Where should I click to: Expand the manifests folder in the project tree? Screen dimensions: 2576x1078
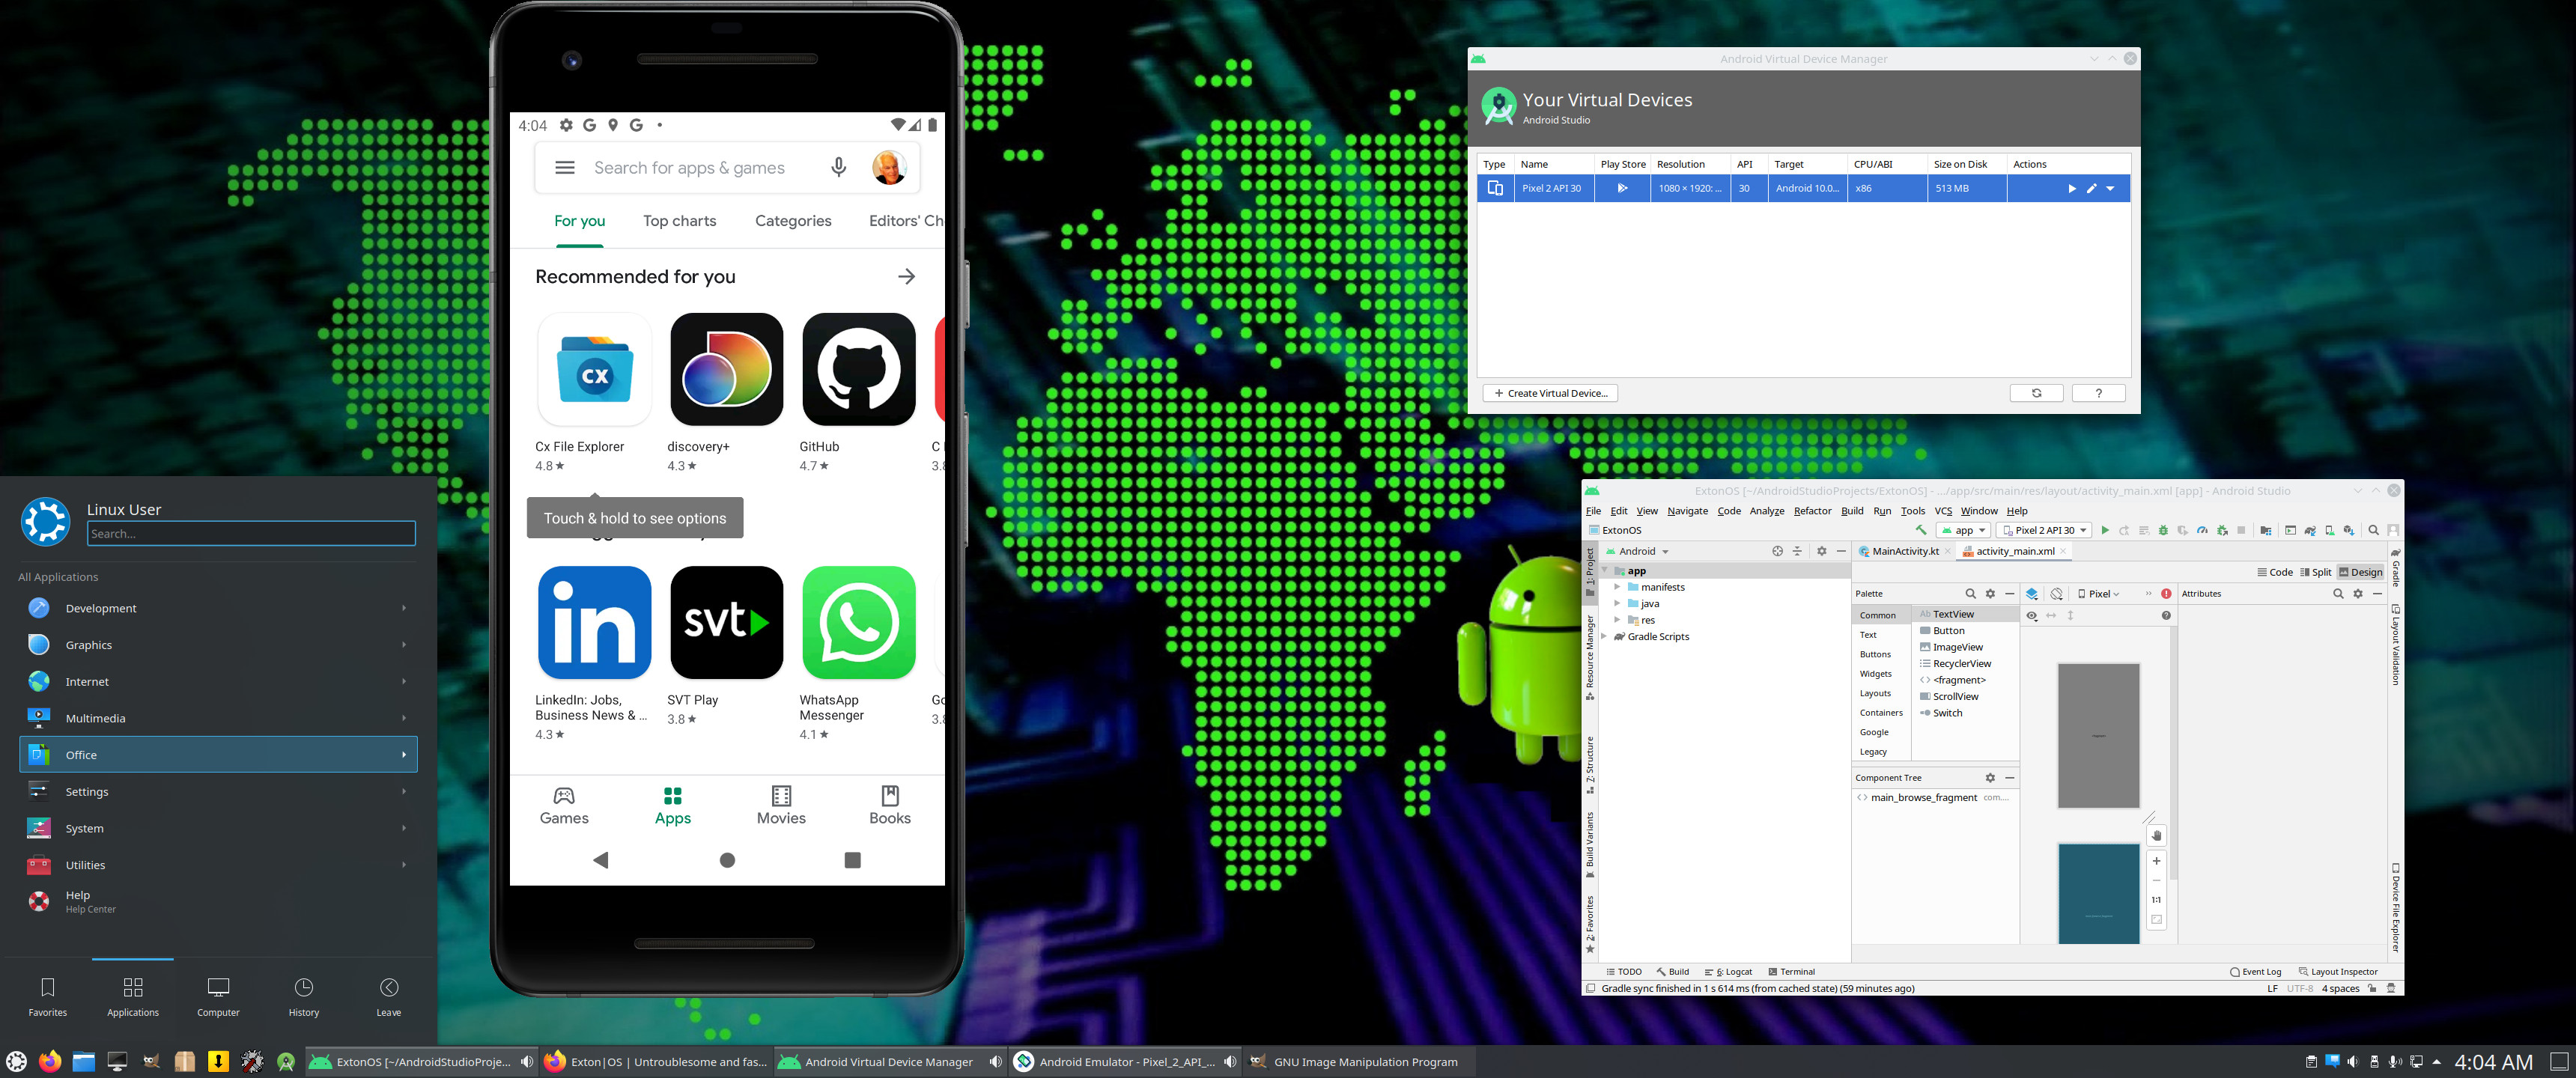(x=1617, y=587)
